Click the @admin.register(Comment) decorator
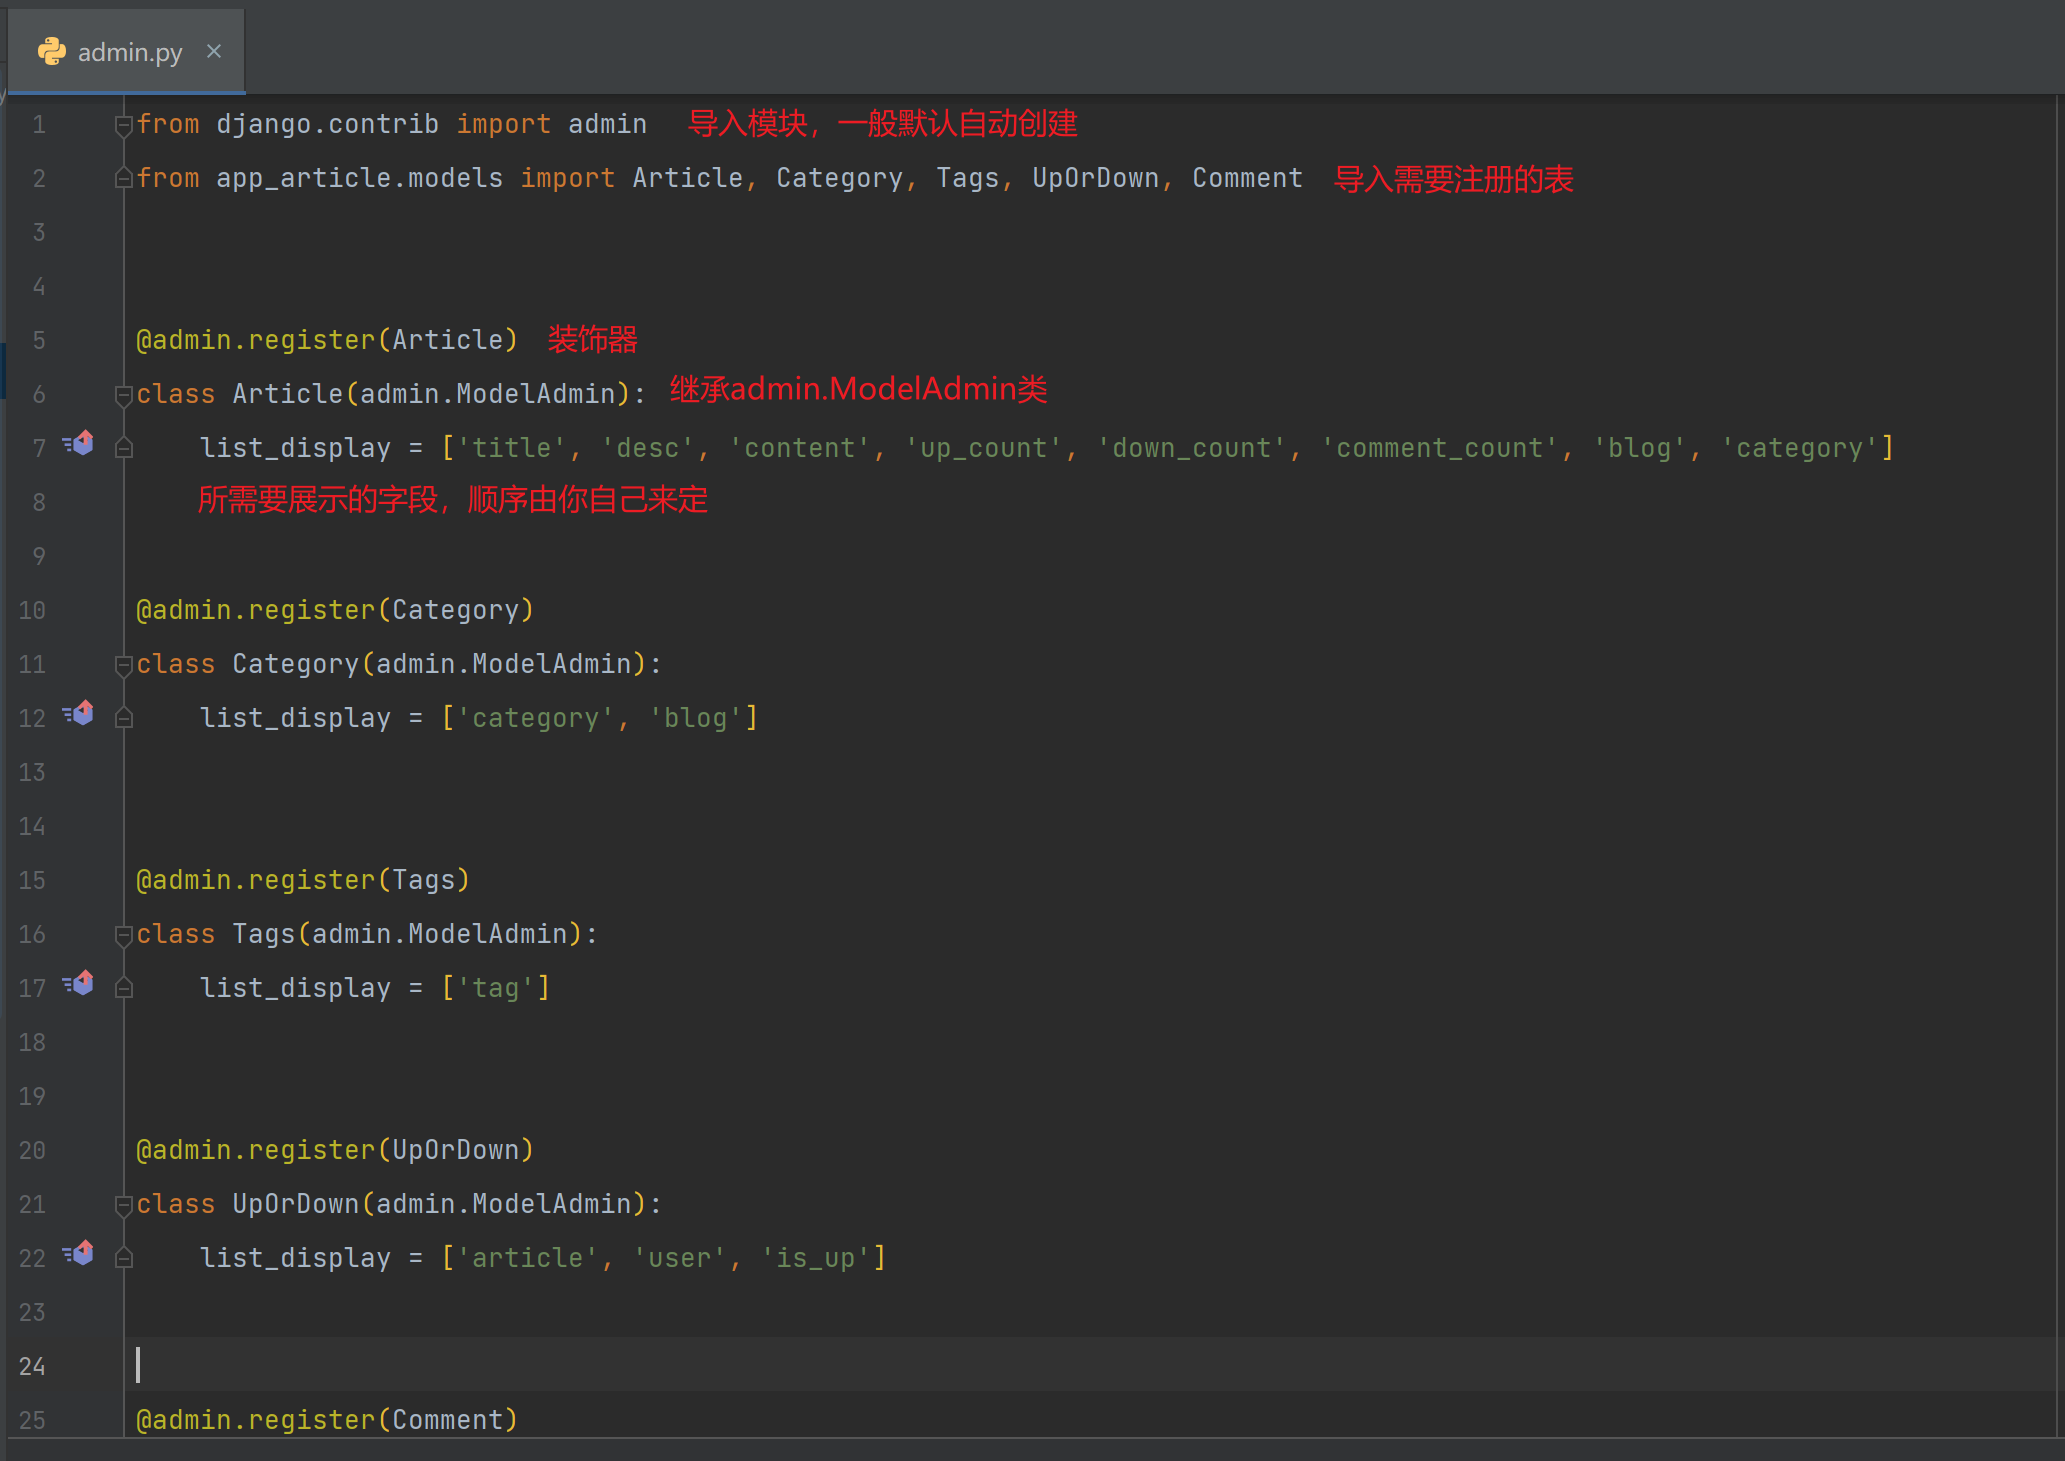Image resolution: width=2065 pixels, height=1461 pixels. pos(327,1420)
